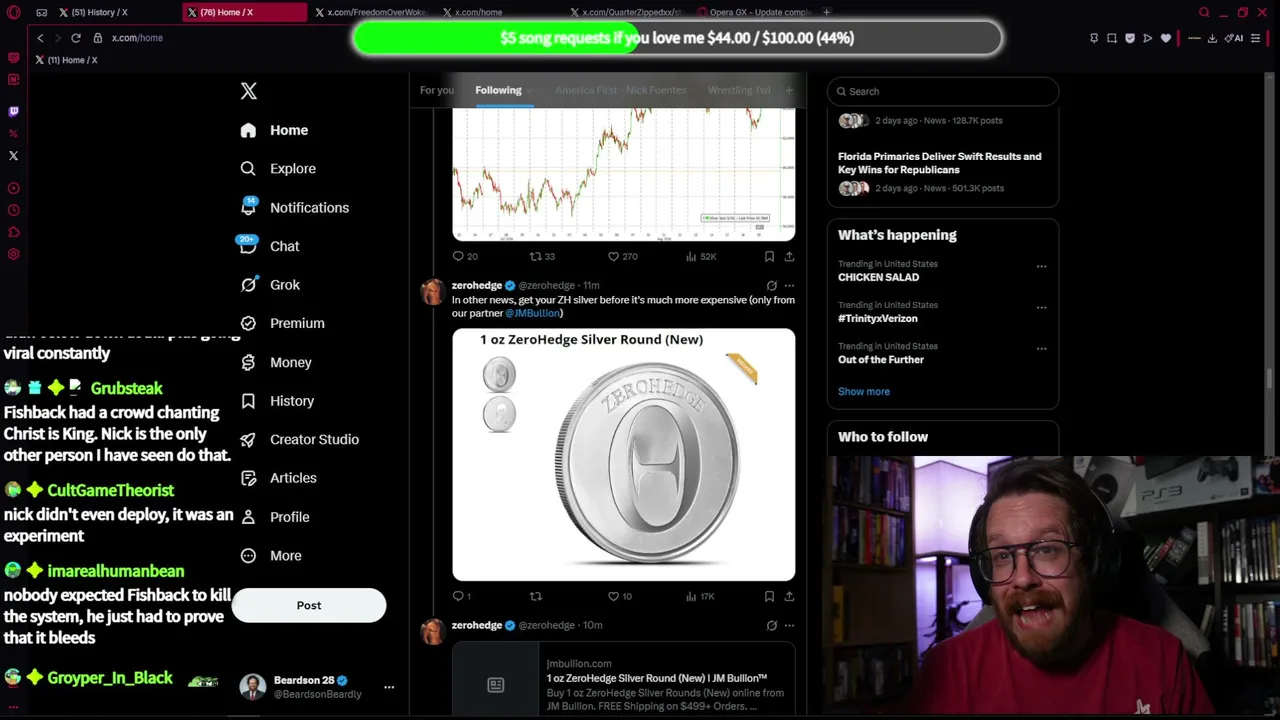
Task: Switch to the For you timeline tab
Action: click(x=436, y=90)
